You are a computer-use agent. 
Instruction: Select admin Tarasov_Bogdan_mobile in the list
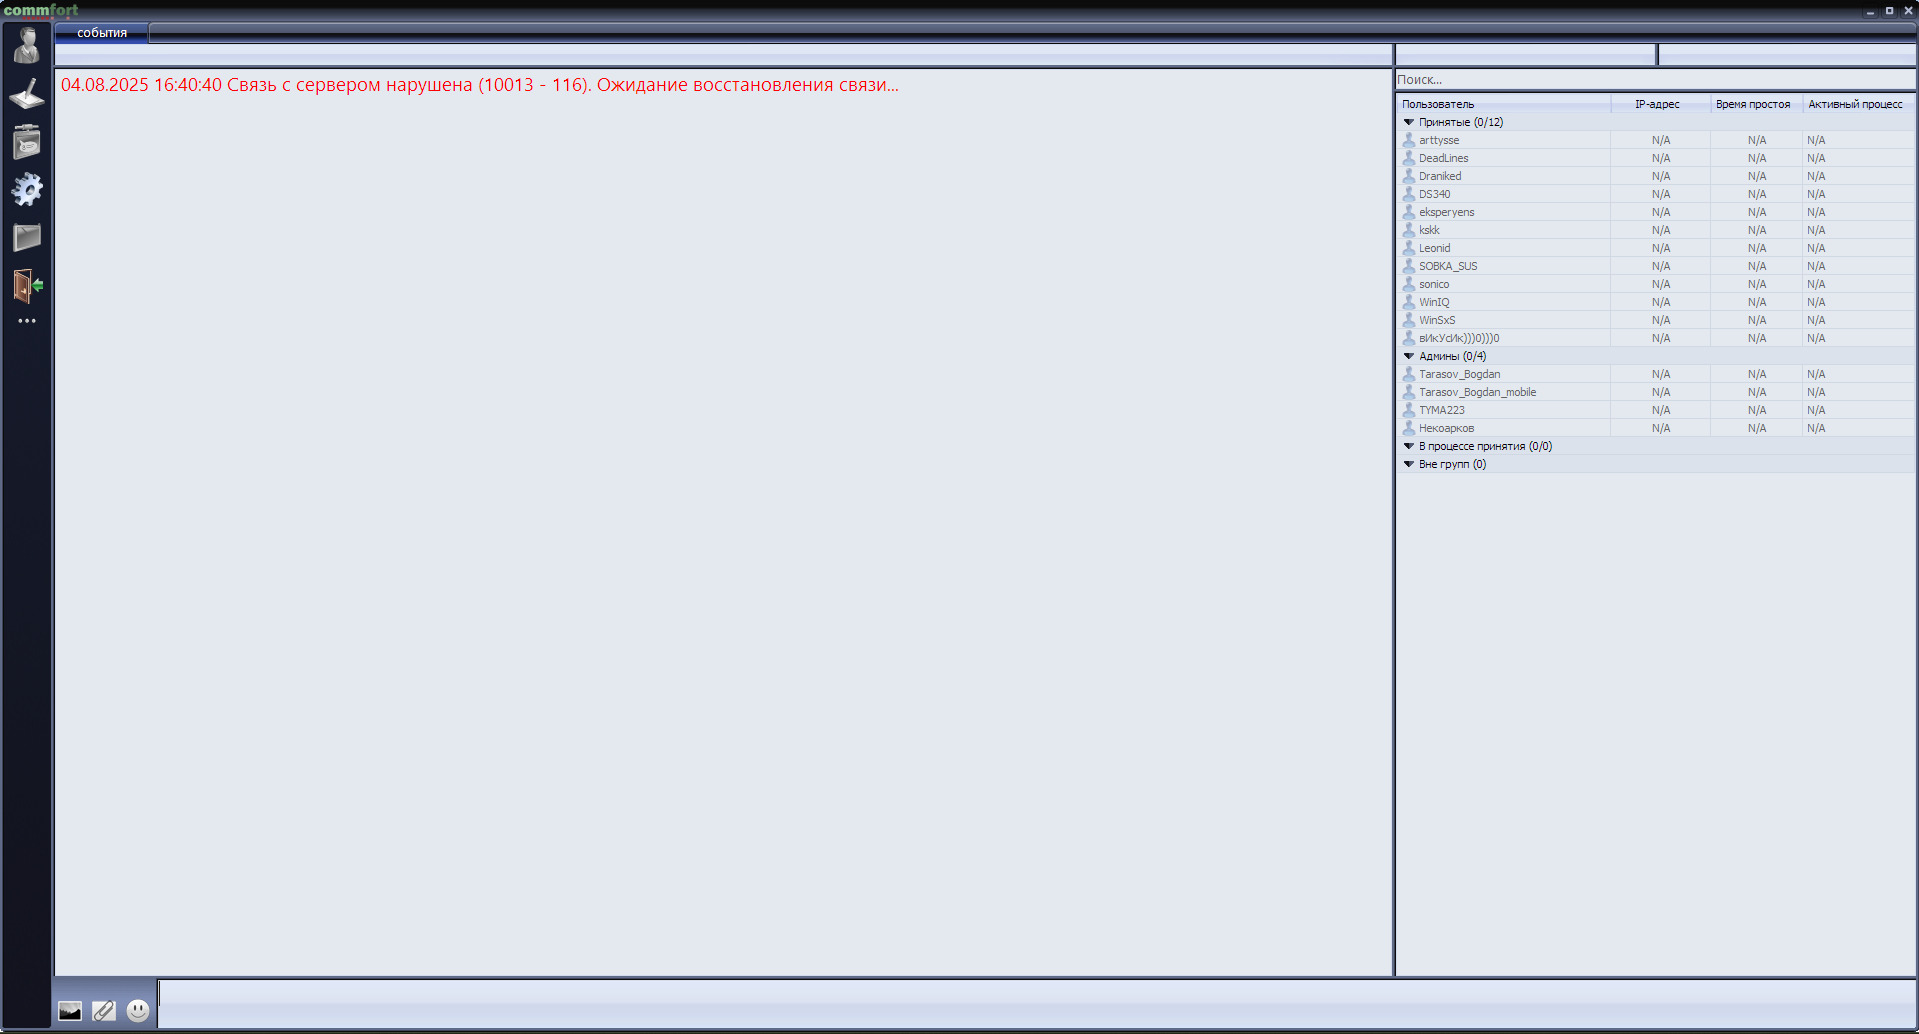tap(1655, 392)
